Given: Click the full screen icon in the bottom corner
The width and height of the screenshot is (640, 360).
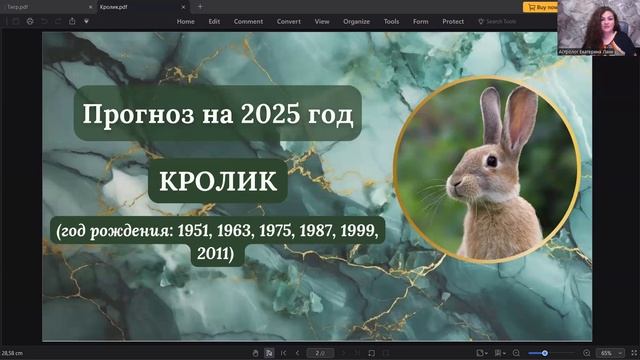Looking at the screenshot, I should [x=634, y=353].
